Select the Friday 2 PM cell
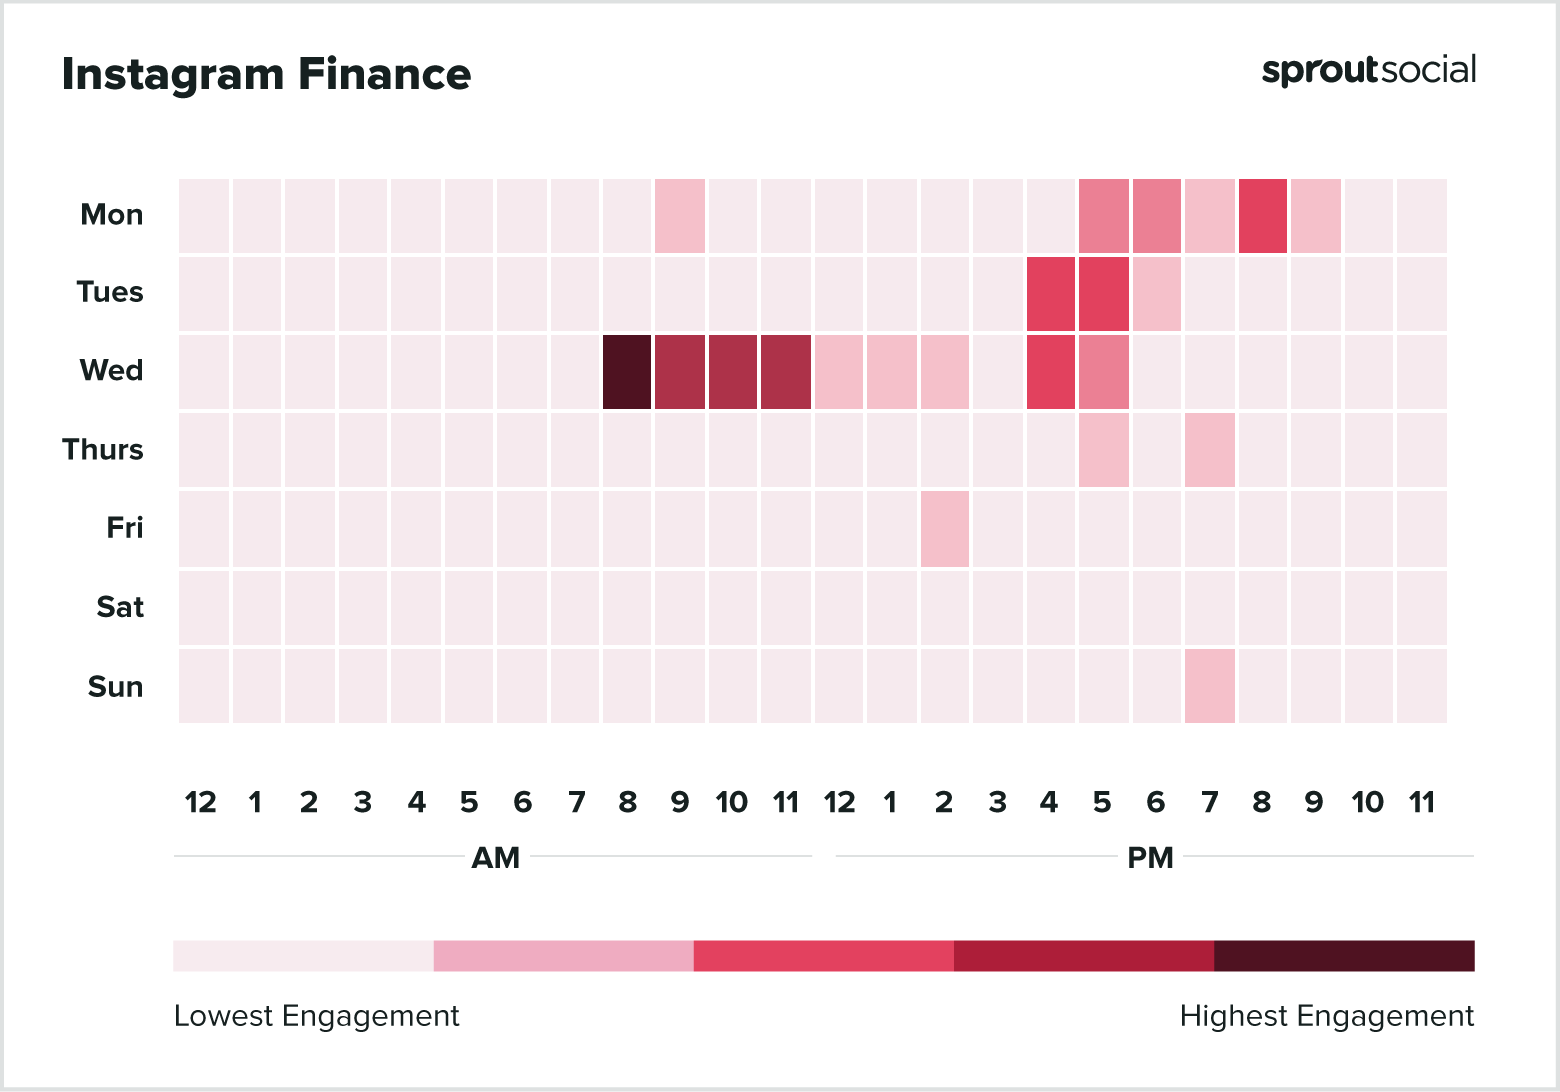Image resolution: width=1560 pixels, height=1092 pixels. 945,529
